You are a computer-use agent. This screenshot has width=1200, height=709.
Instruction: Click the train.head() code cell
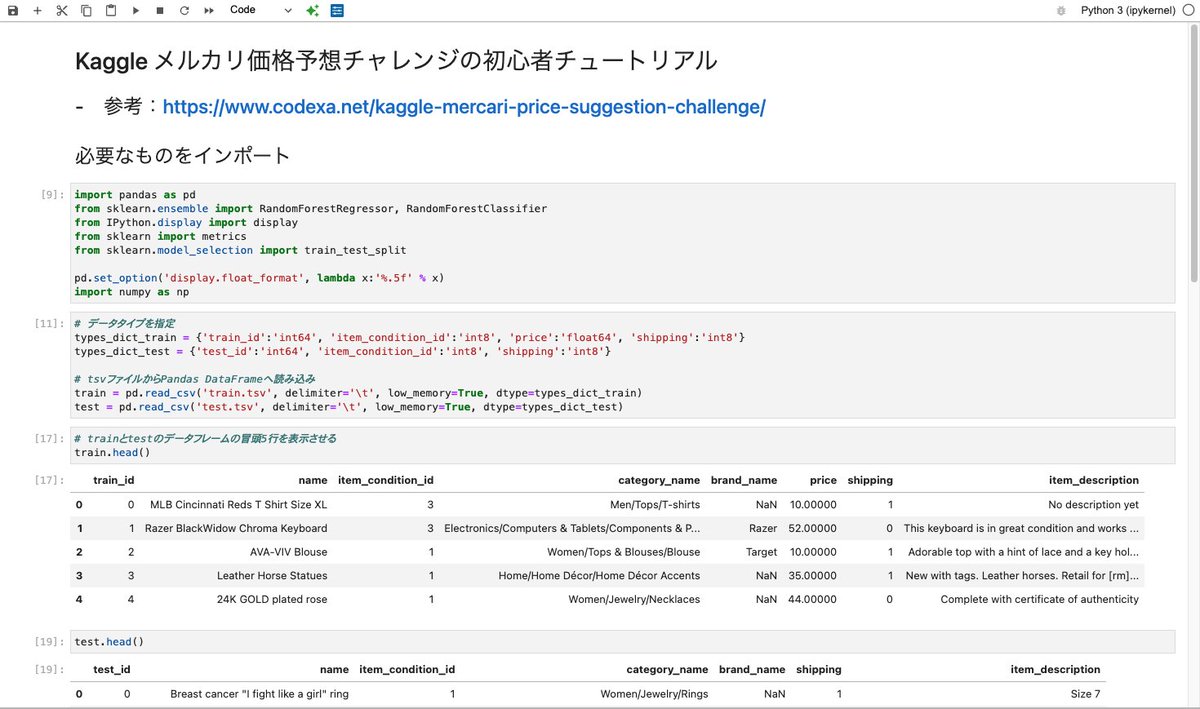tap(624, 445)
